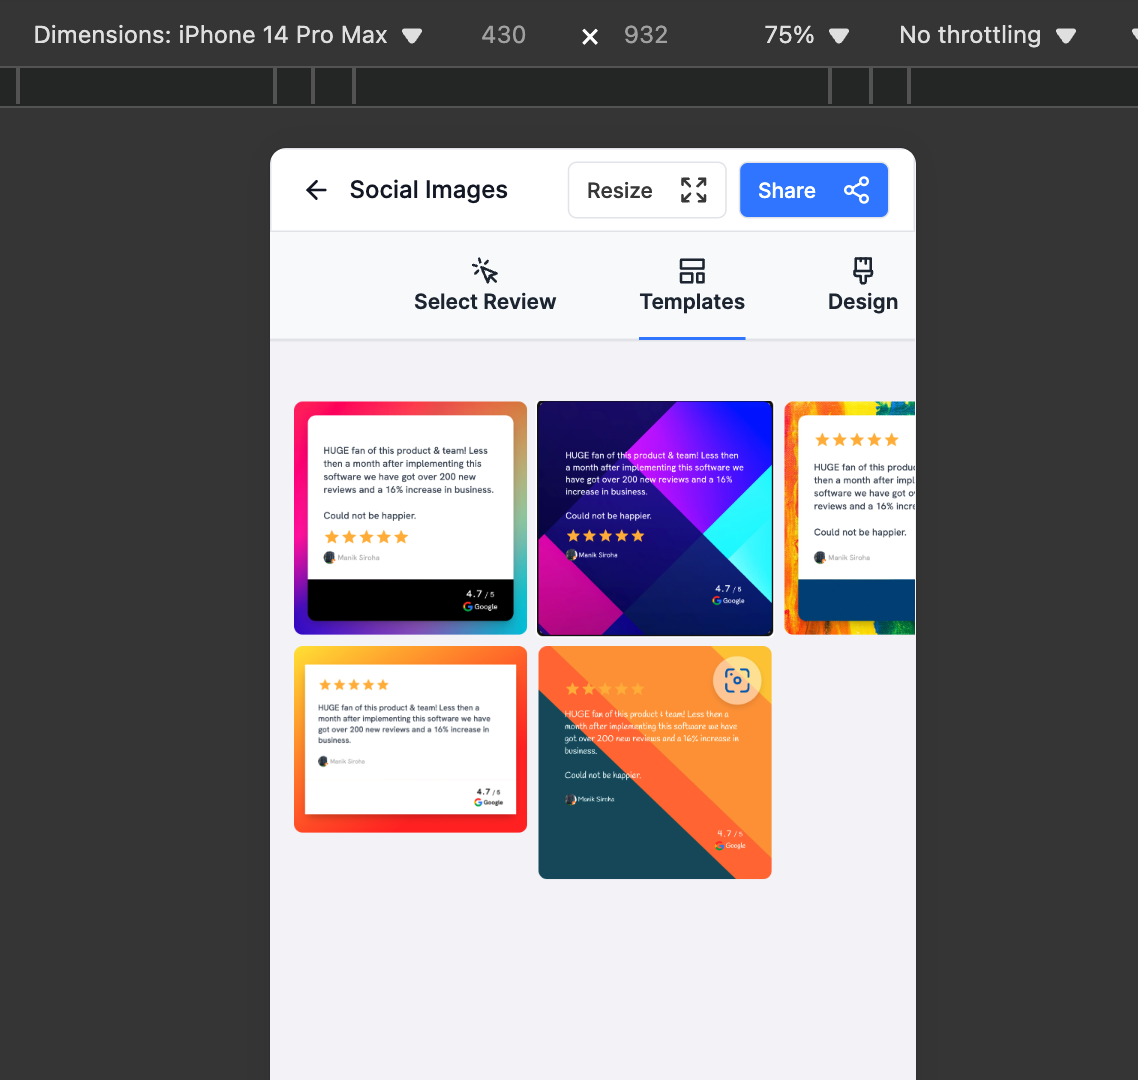
Task: Edit the viewport width field showing 430
Action: click(503, 35)
